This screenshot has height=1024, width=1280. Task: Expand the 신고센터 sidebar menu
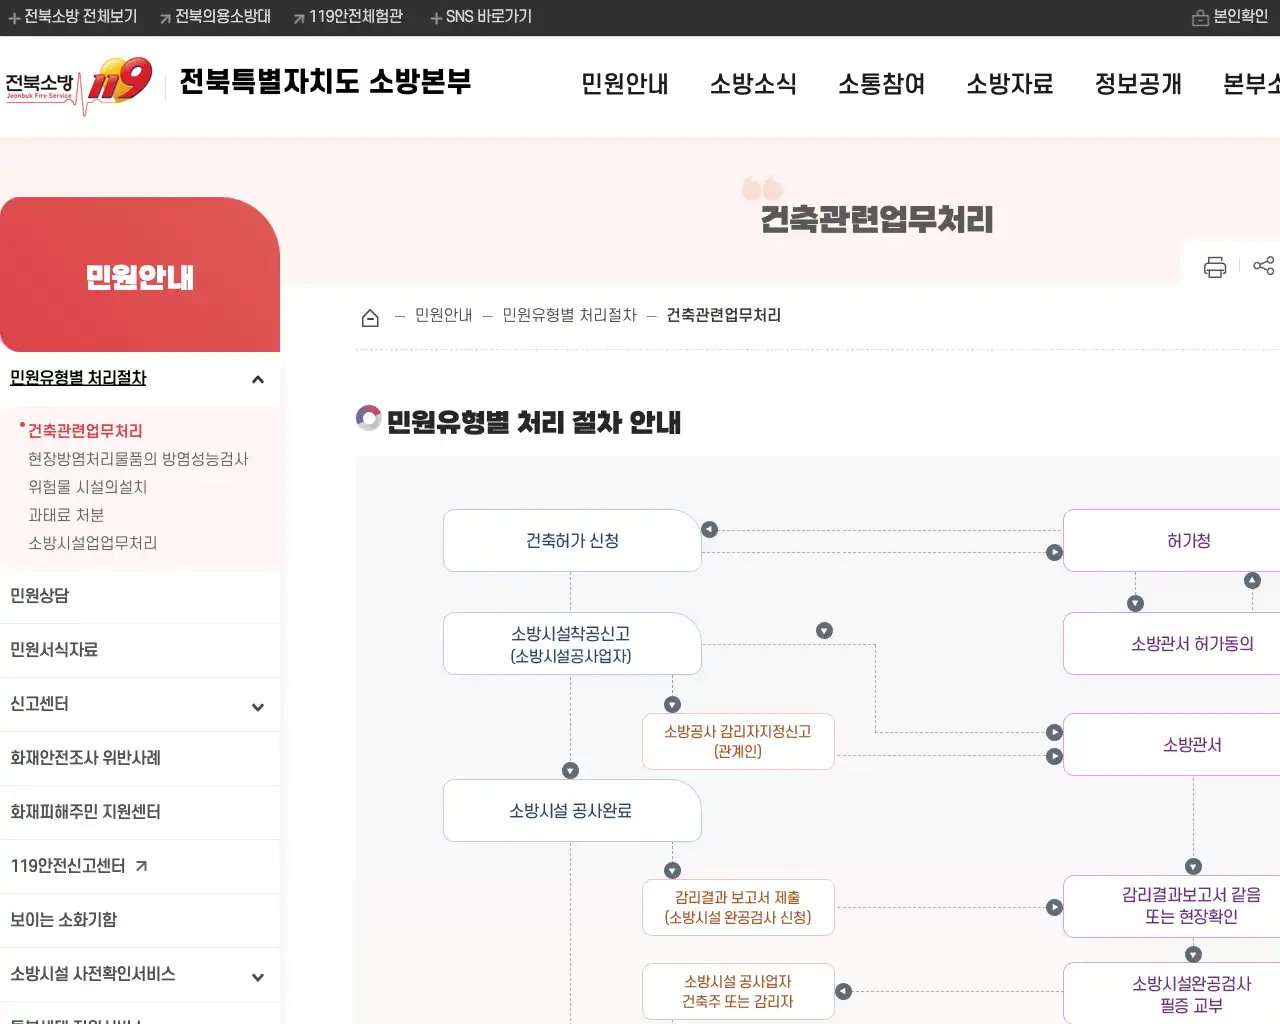coord(257,705)
